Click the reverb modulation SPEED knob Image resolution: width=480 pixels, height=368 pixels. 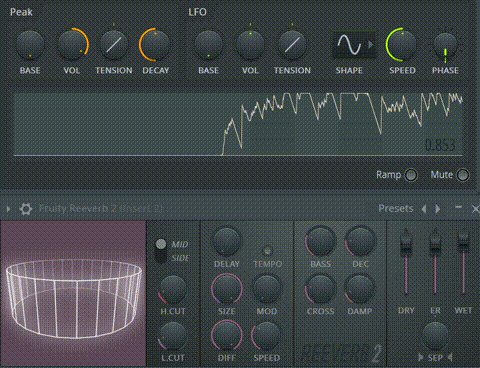(x=266, y=336)
